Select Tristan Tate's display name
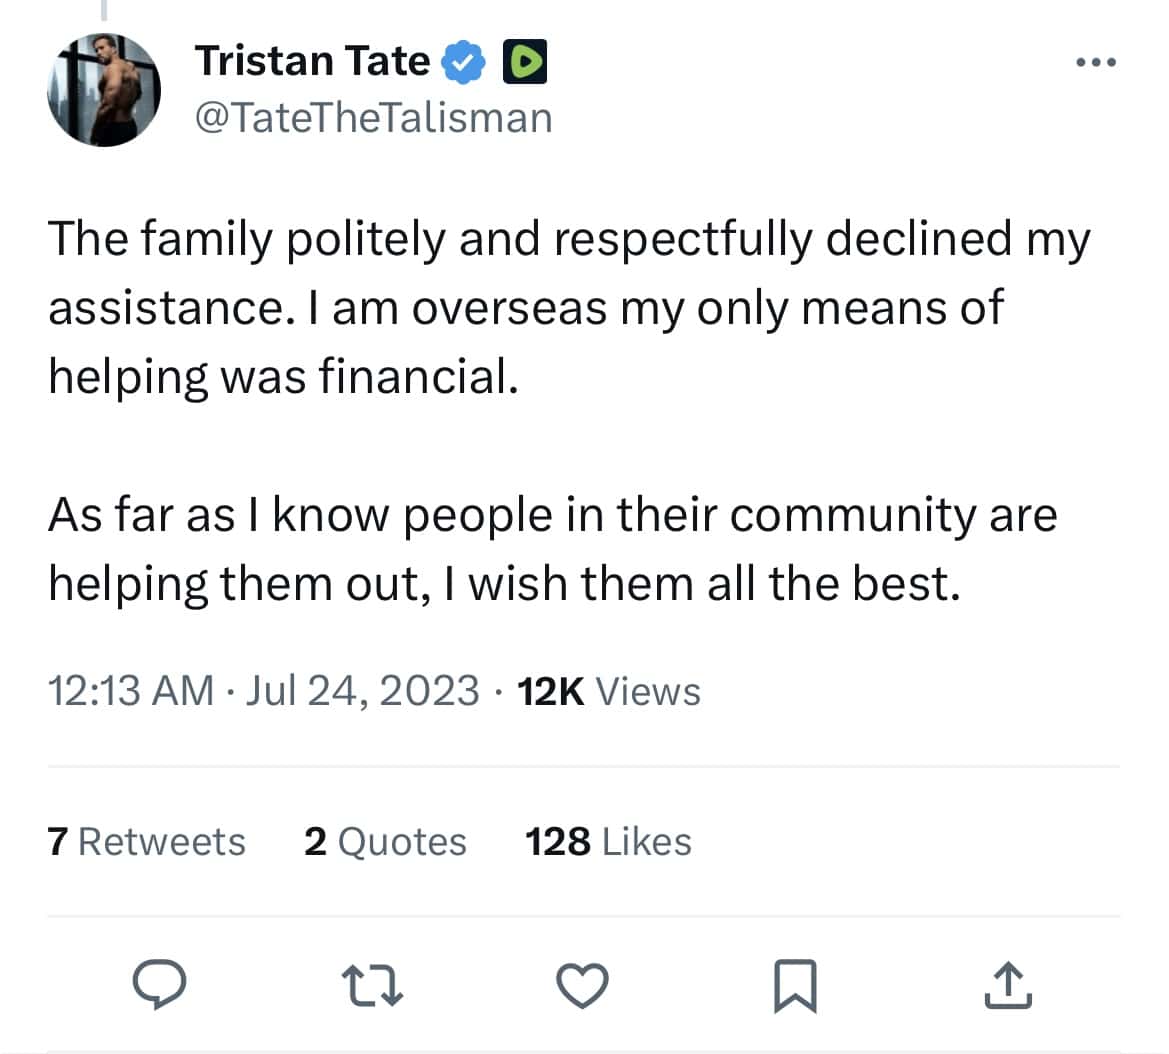This screenshot has height=1054, width=1169. 312,60
